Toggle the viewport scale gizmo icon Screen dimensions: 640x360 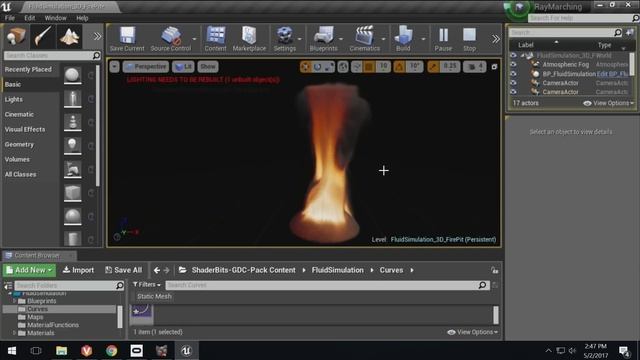(329, 67)
